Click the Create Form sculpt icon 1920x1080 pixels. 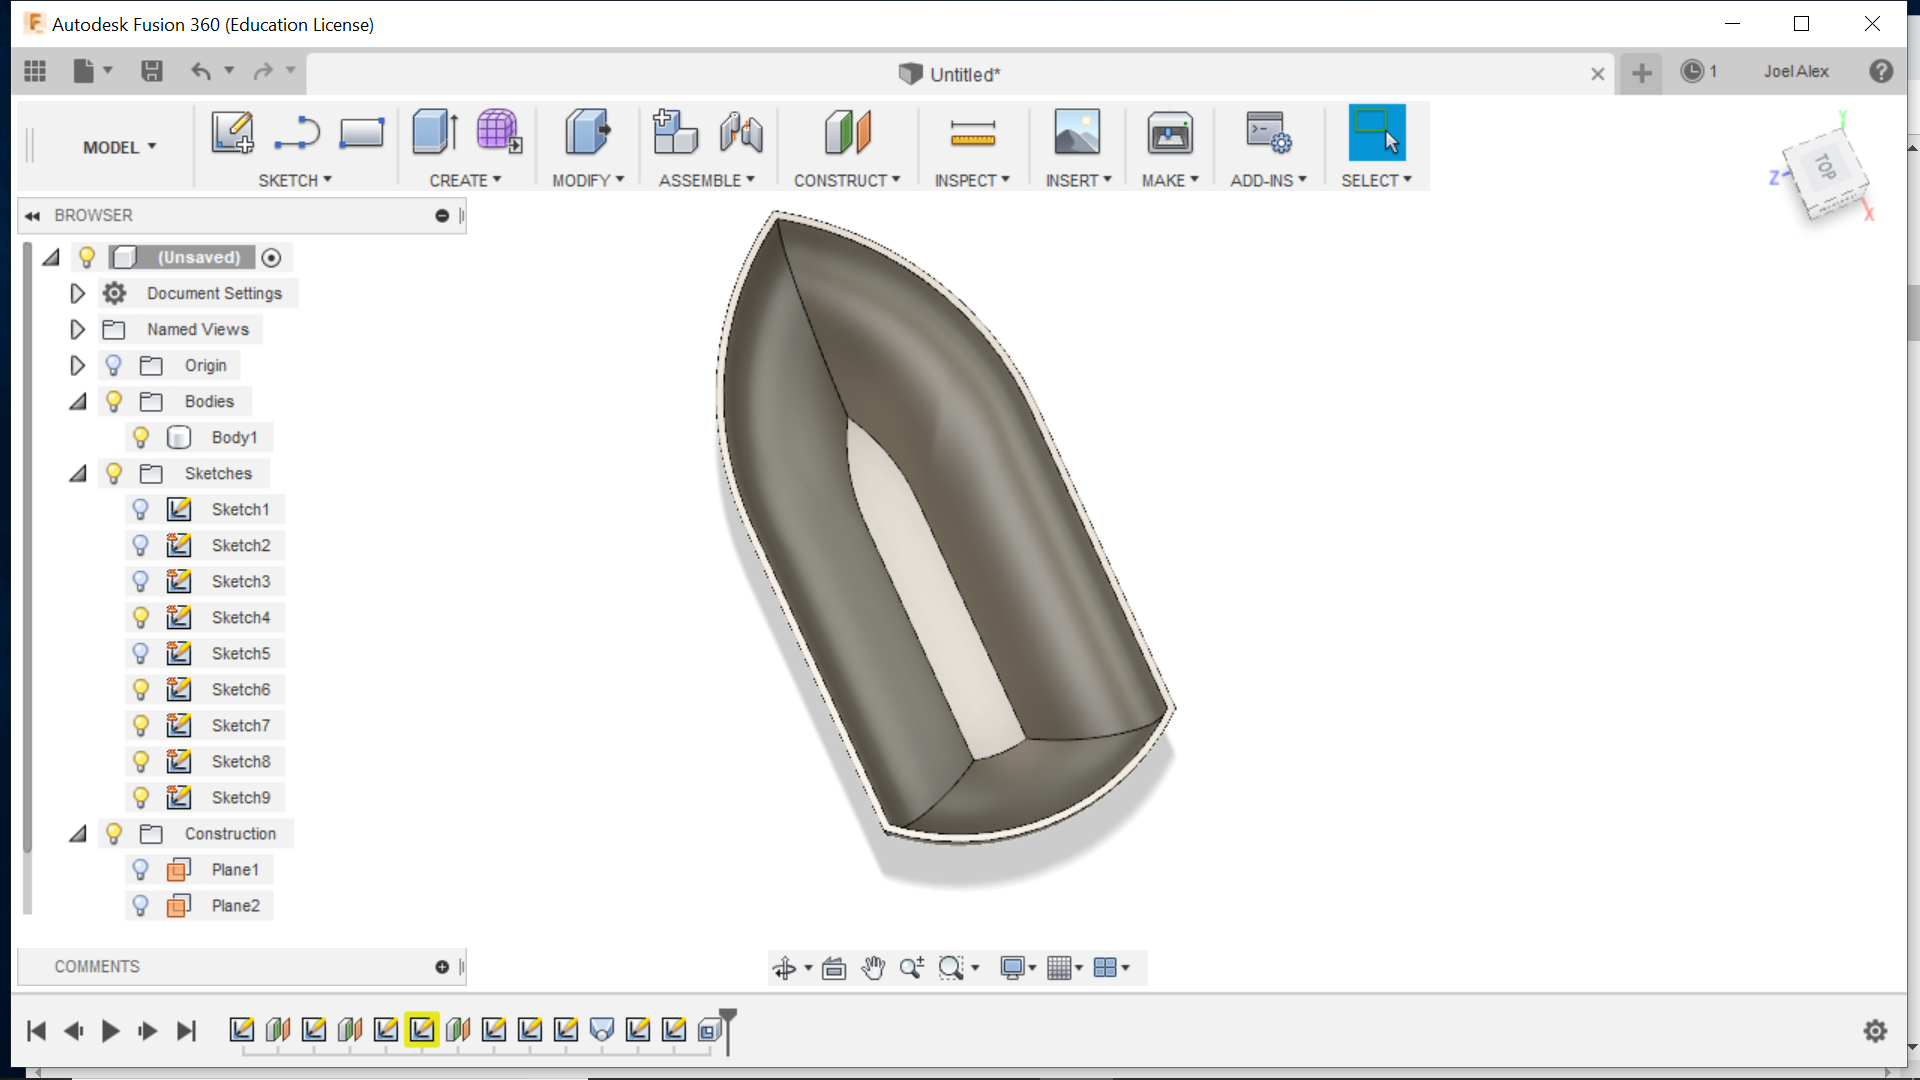(498, 132)
